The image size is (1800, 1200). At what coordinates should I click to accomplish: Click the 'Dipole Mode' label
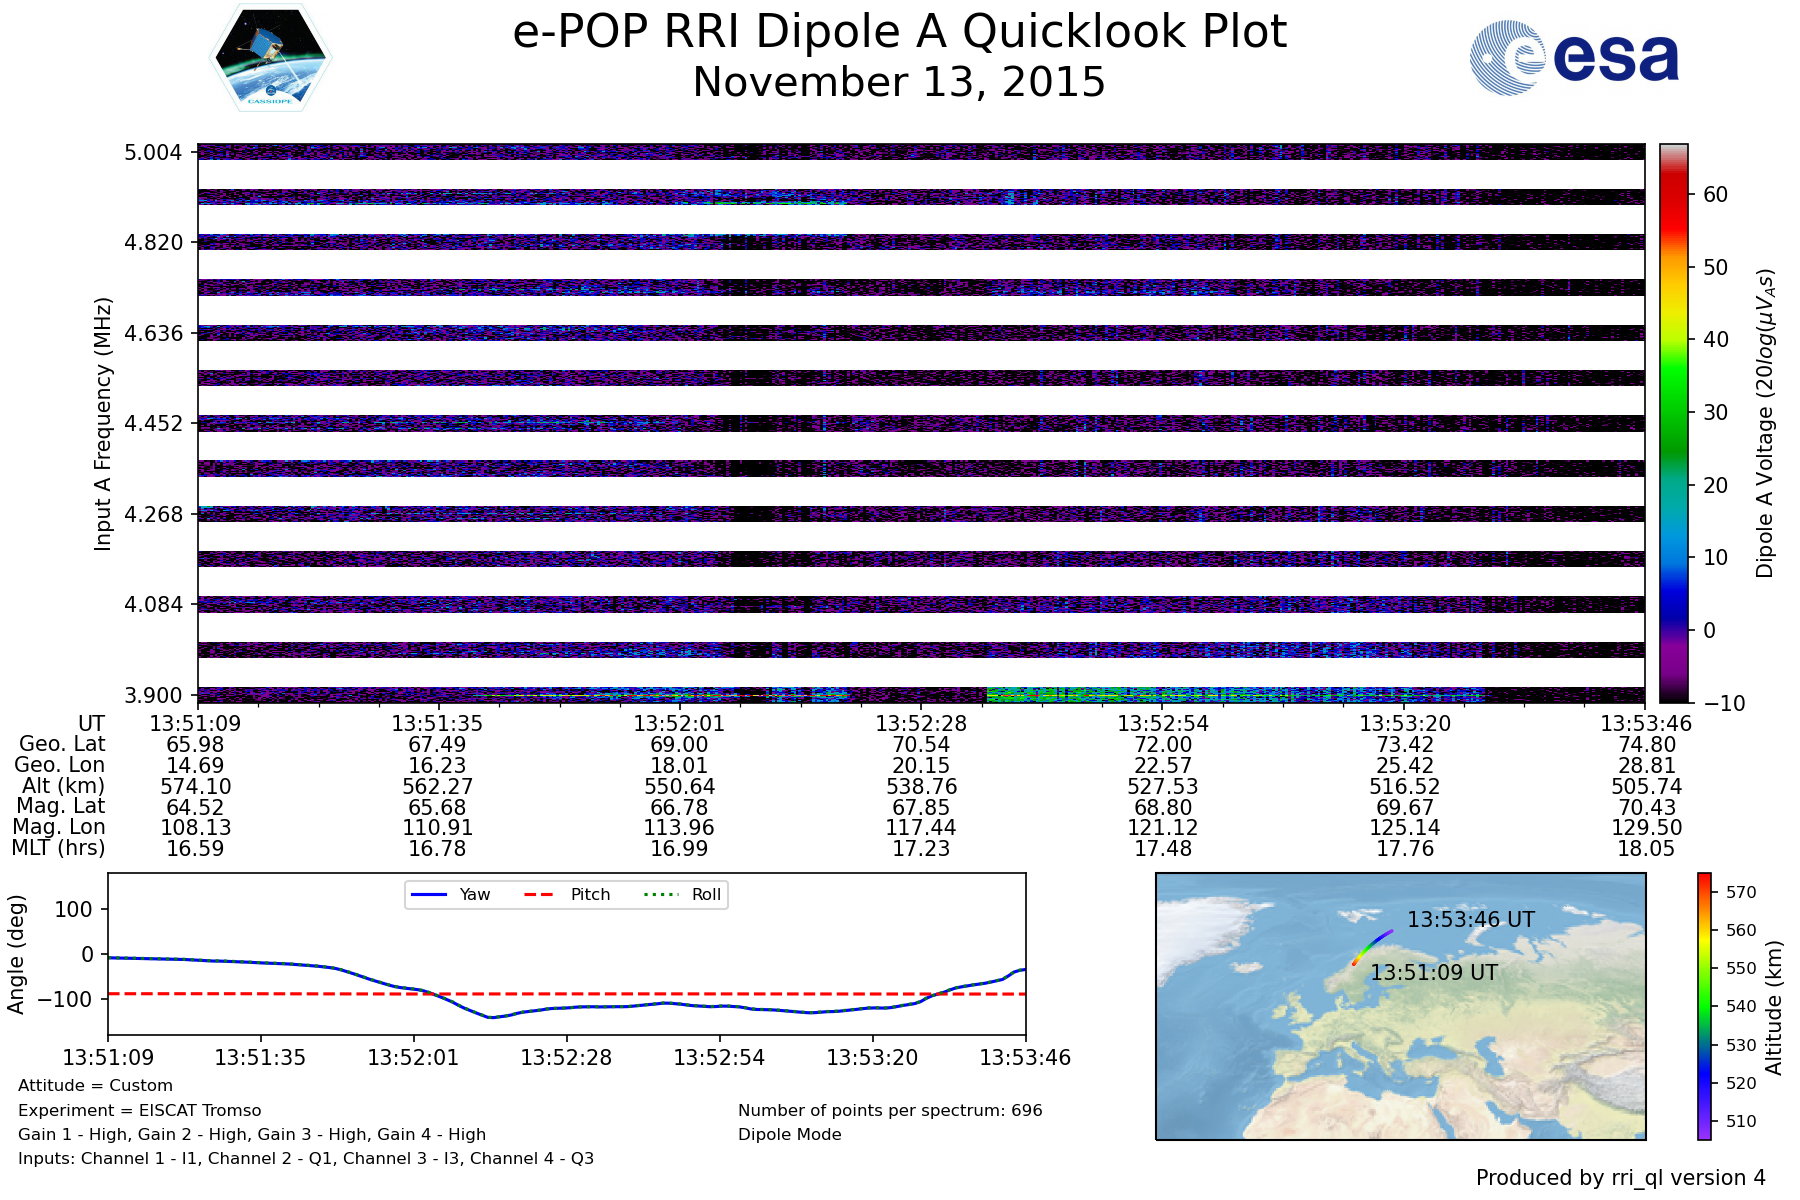(789, 1135)
